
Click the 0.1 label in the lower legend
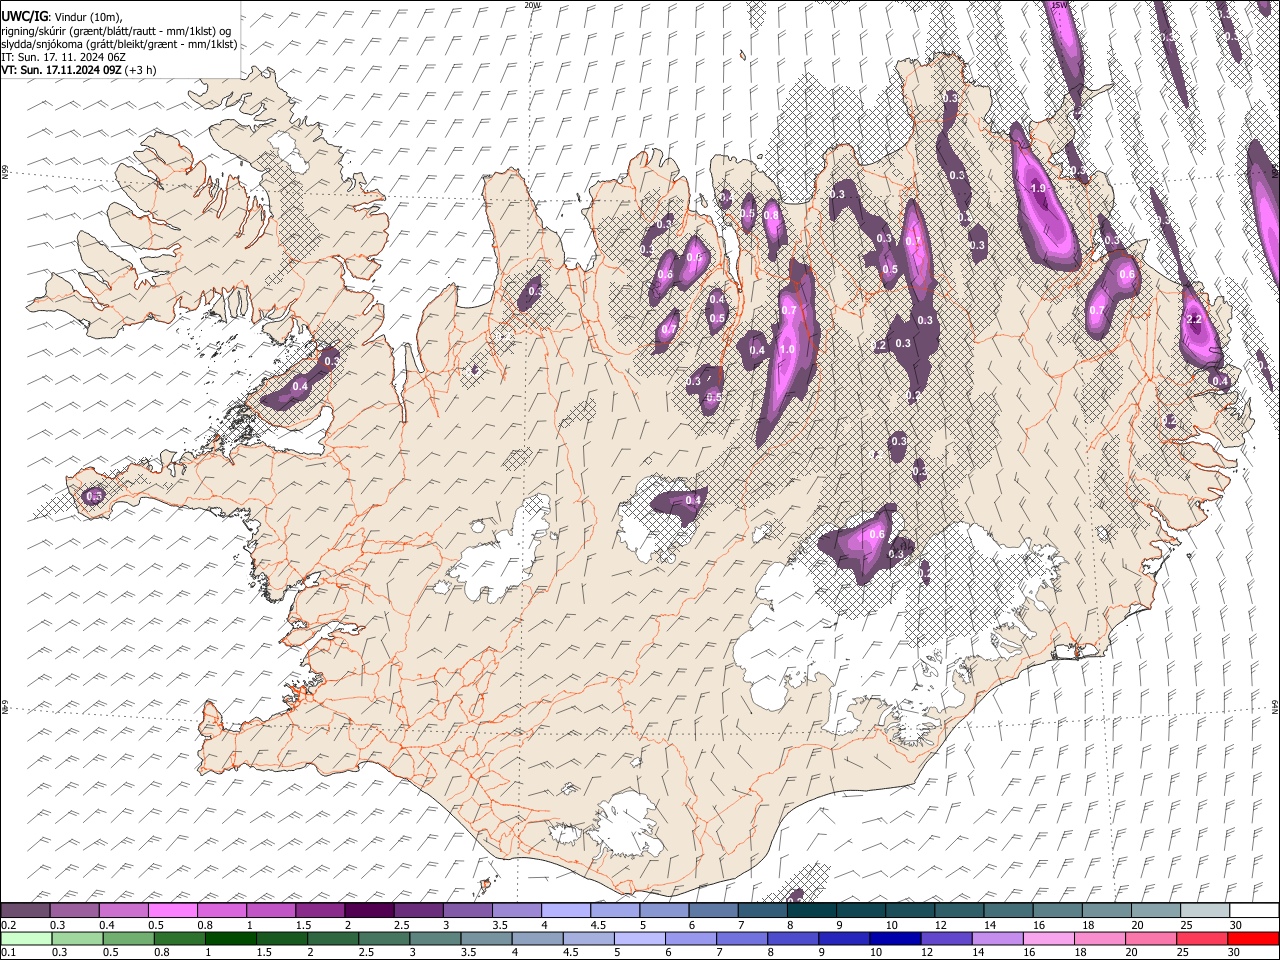click(x=9, y=953)
